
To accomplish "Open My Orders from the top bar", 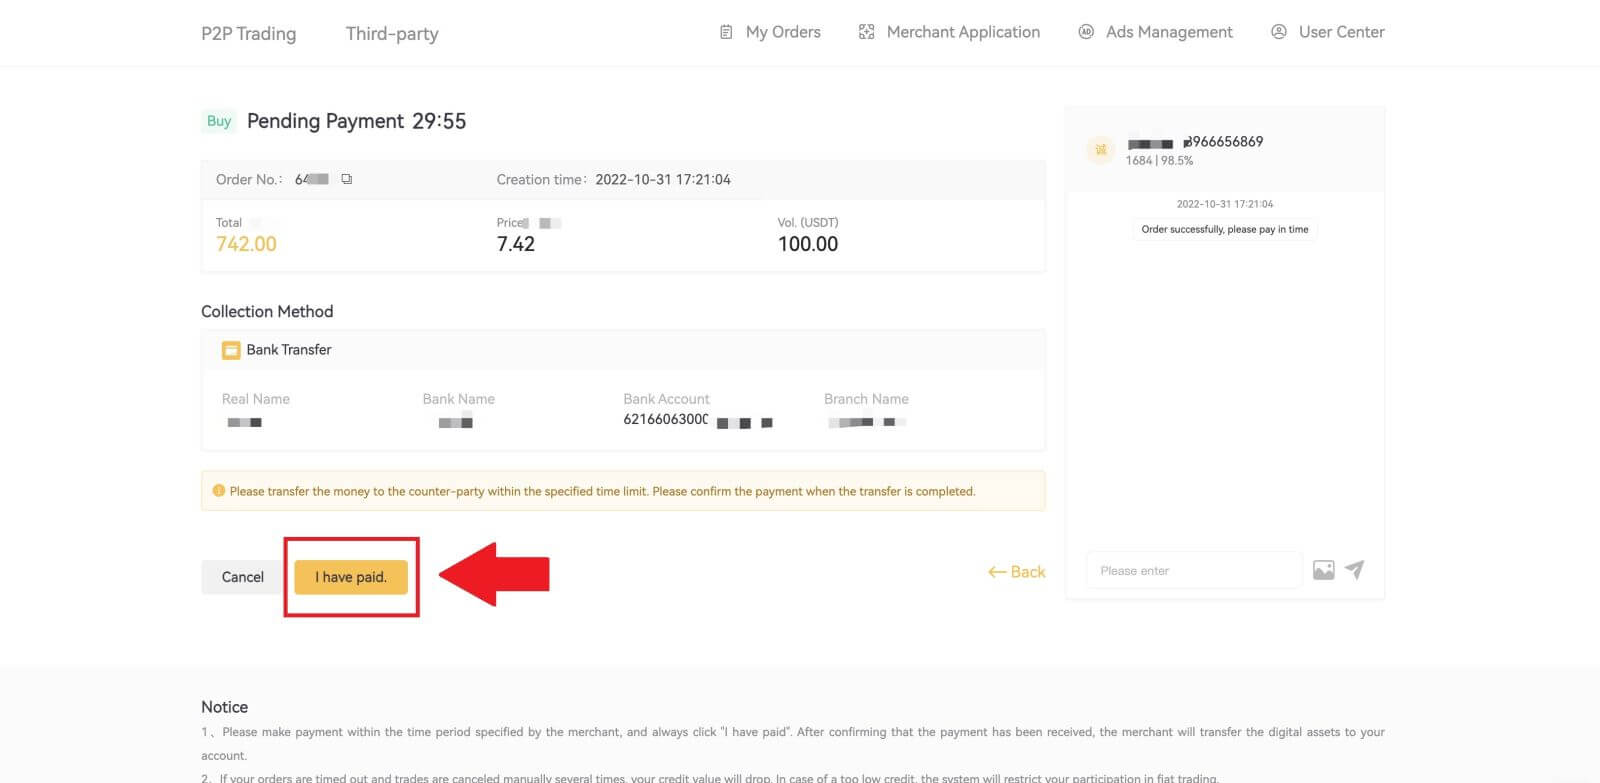I will pos(770,32).
